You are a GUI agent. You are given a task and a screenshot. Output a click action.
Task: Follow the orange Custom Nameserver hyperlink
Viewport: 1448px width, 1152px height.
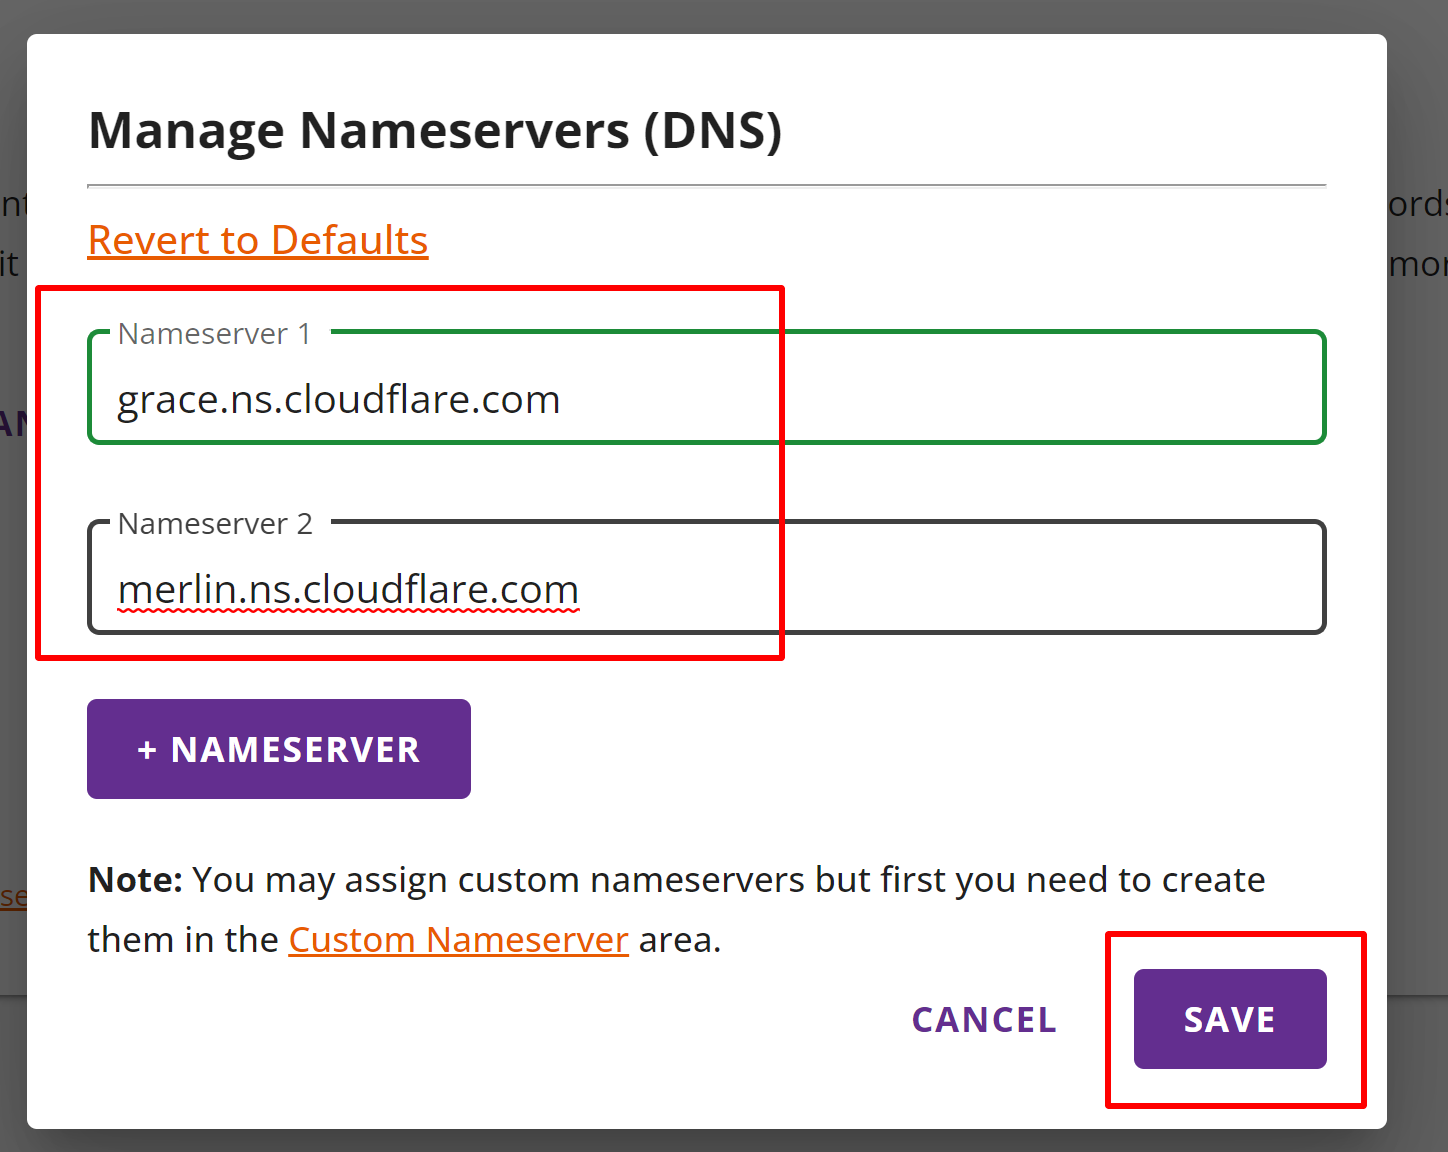458,939
